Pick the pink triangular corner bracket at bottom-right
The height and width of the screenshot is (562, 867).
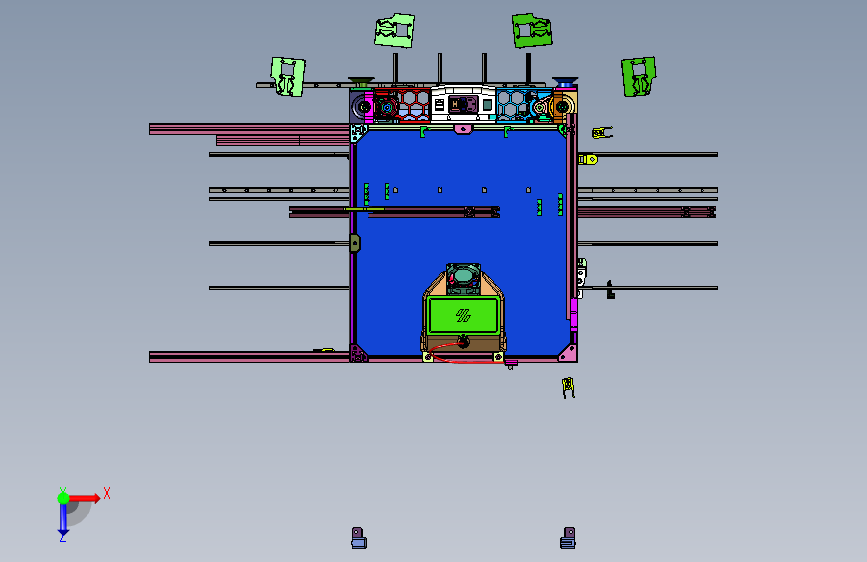tap(568, 353)
